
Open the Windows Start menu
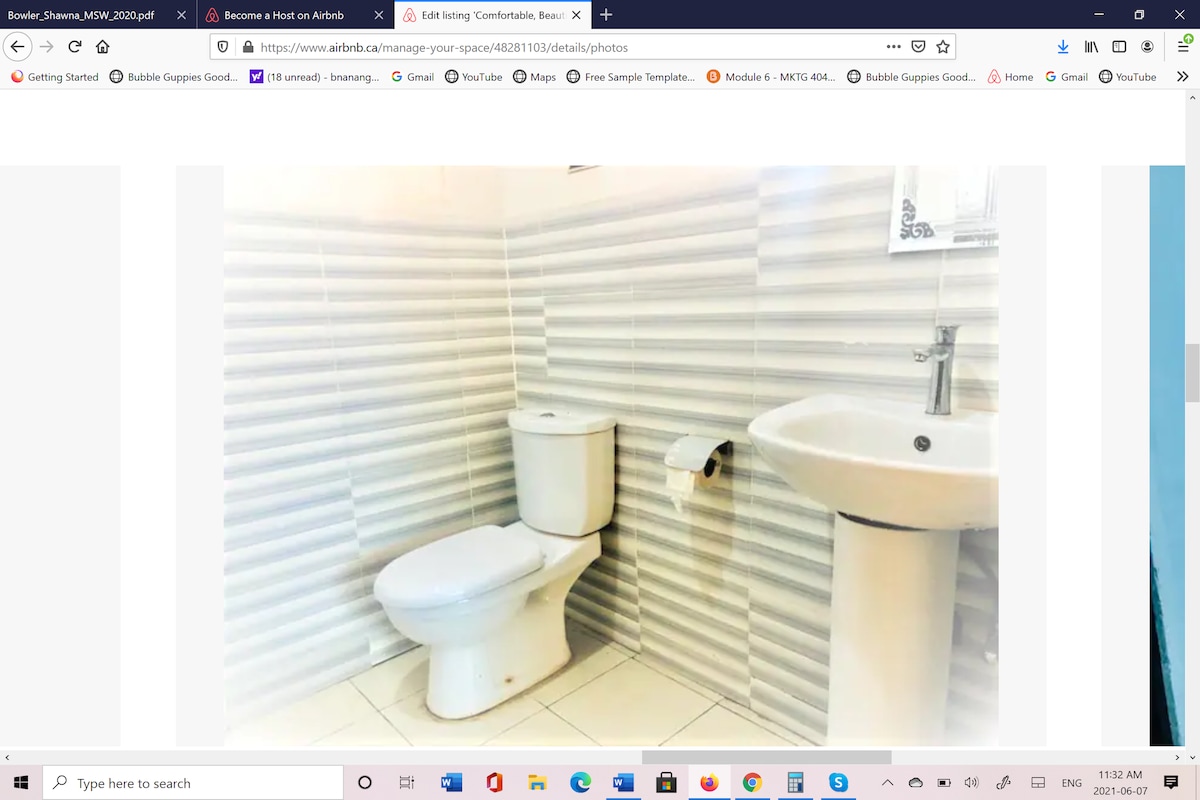(21, 783)
